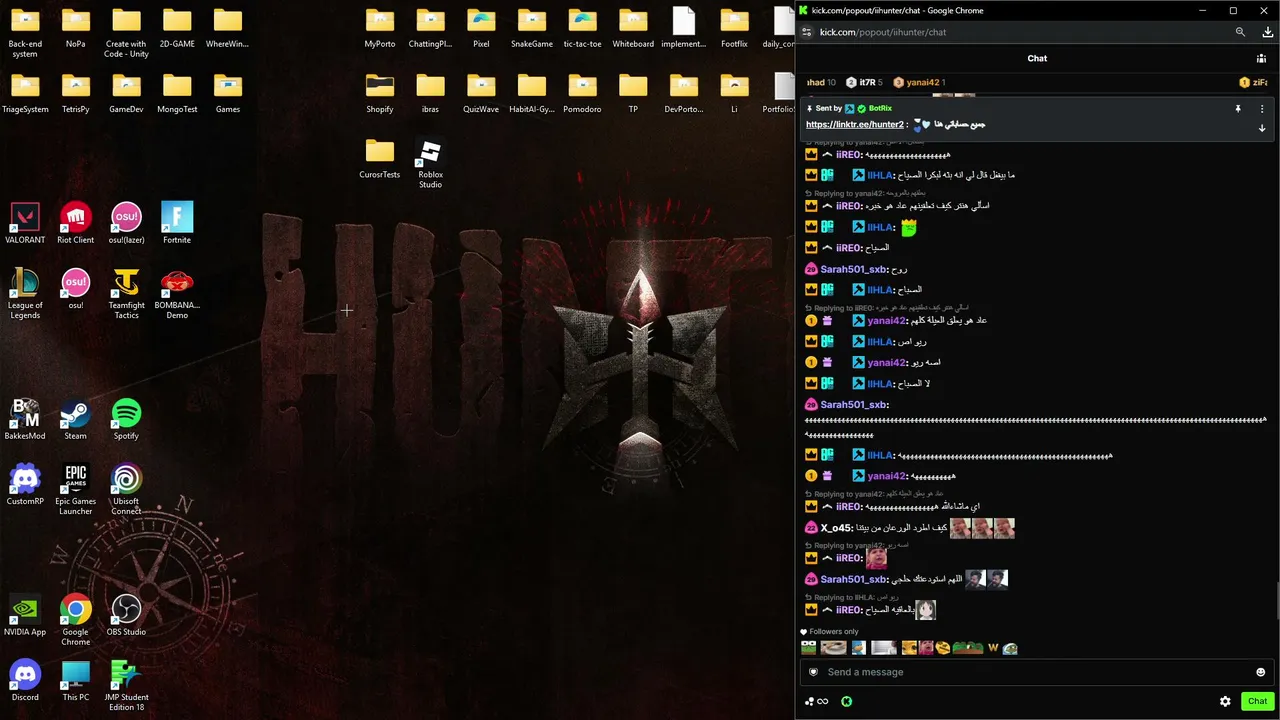Open the NVIDIA App shortcut
The image size is (1280, 720).
pyautogui.click(x=25, y=616)
